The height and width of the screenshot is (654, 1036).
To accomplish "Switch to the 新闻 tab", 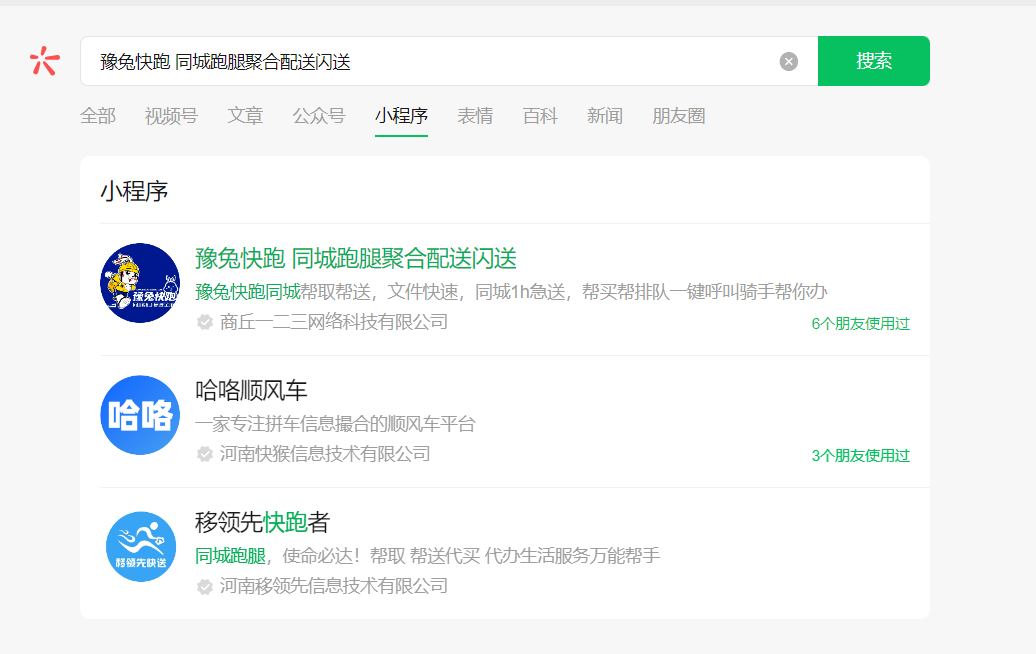I will [605, 116].
